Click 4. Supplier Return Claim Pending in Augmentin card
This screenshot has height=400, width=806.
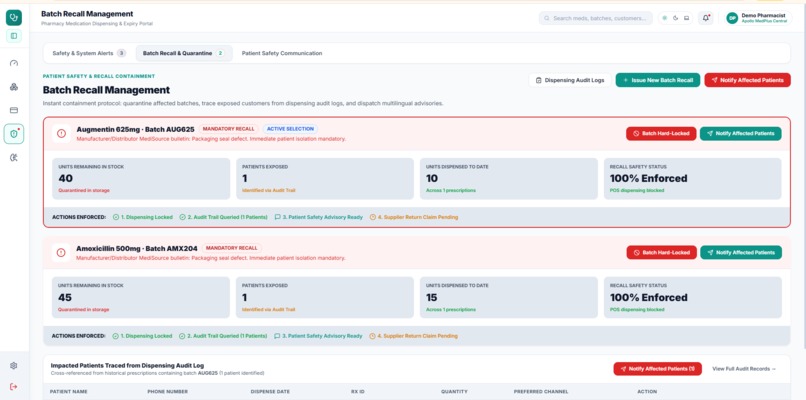coord(414,217)
